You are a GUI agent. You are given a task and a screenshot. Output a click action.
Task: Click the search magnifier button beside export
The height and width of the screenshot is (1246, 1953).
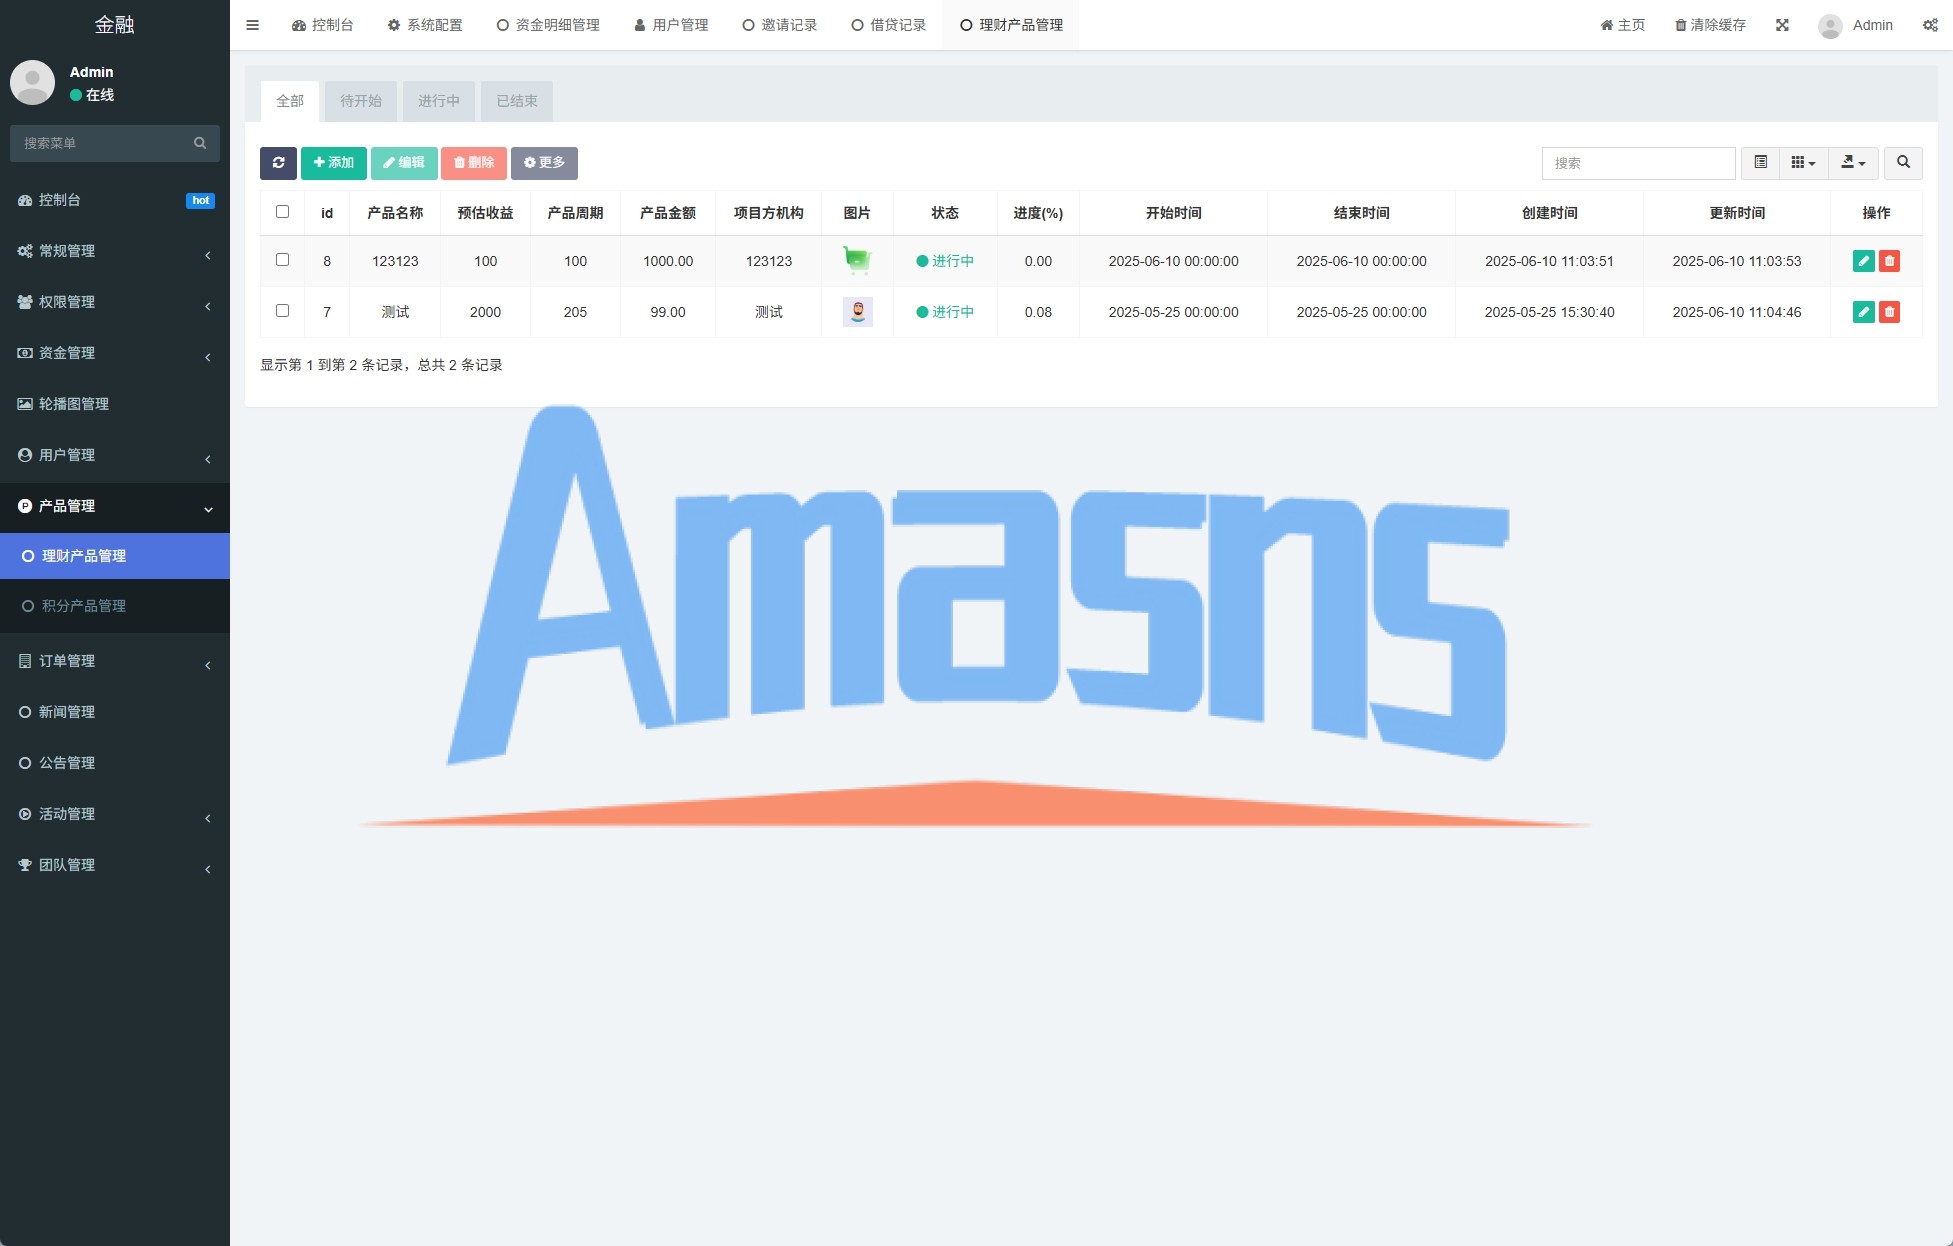coord(1903,163)
